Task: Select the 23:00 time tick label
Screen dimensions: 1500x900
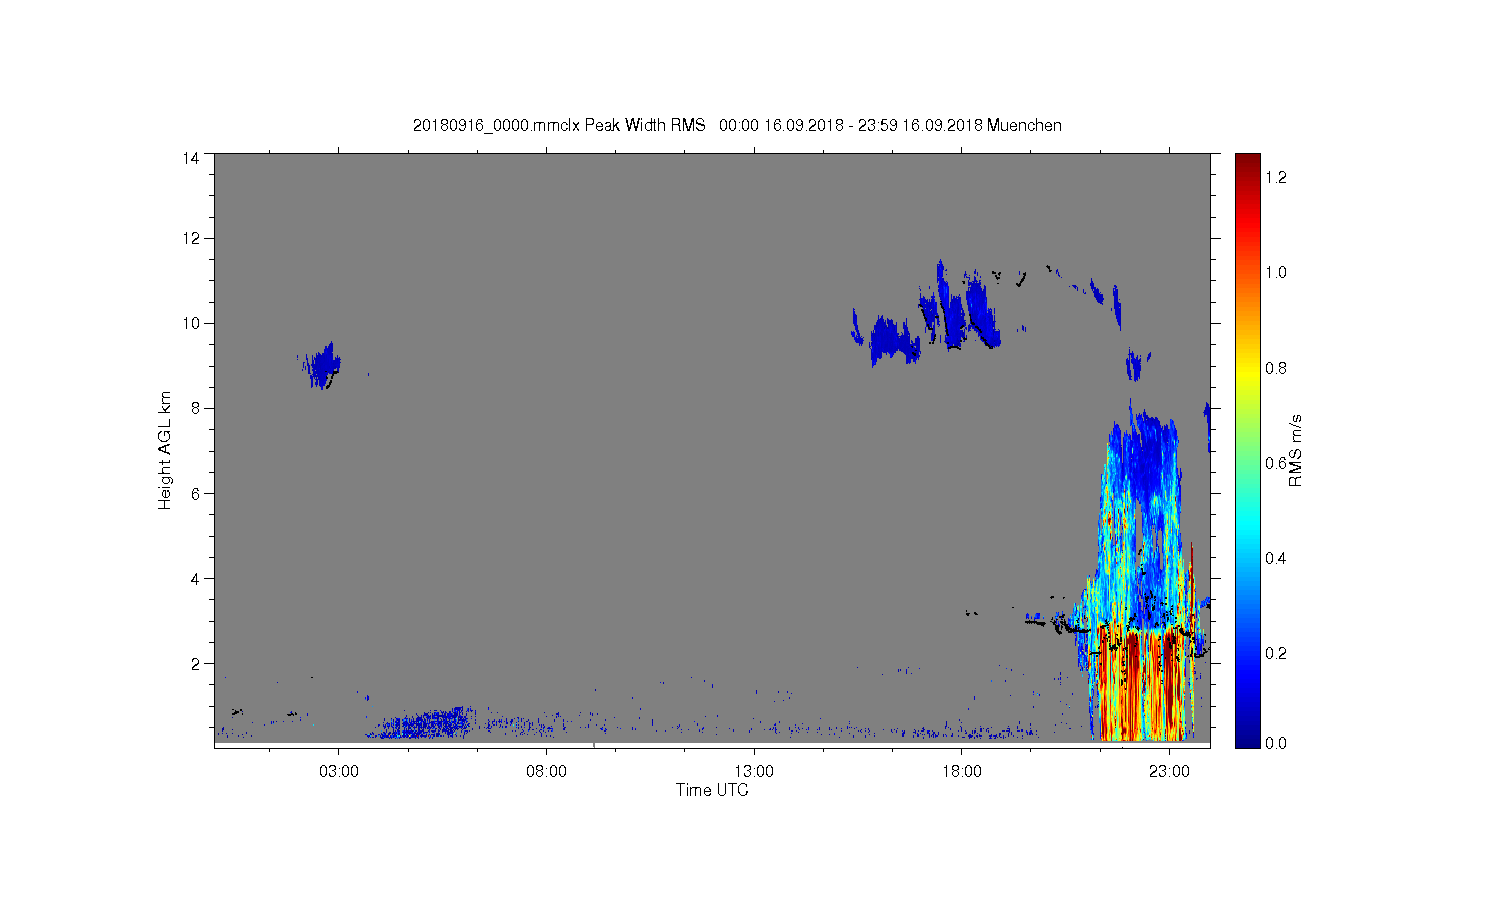Action: [1169, 771]
